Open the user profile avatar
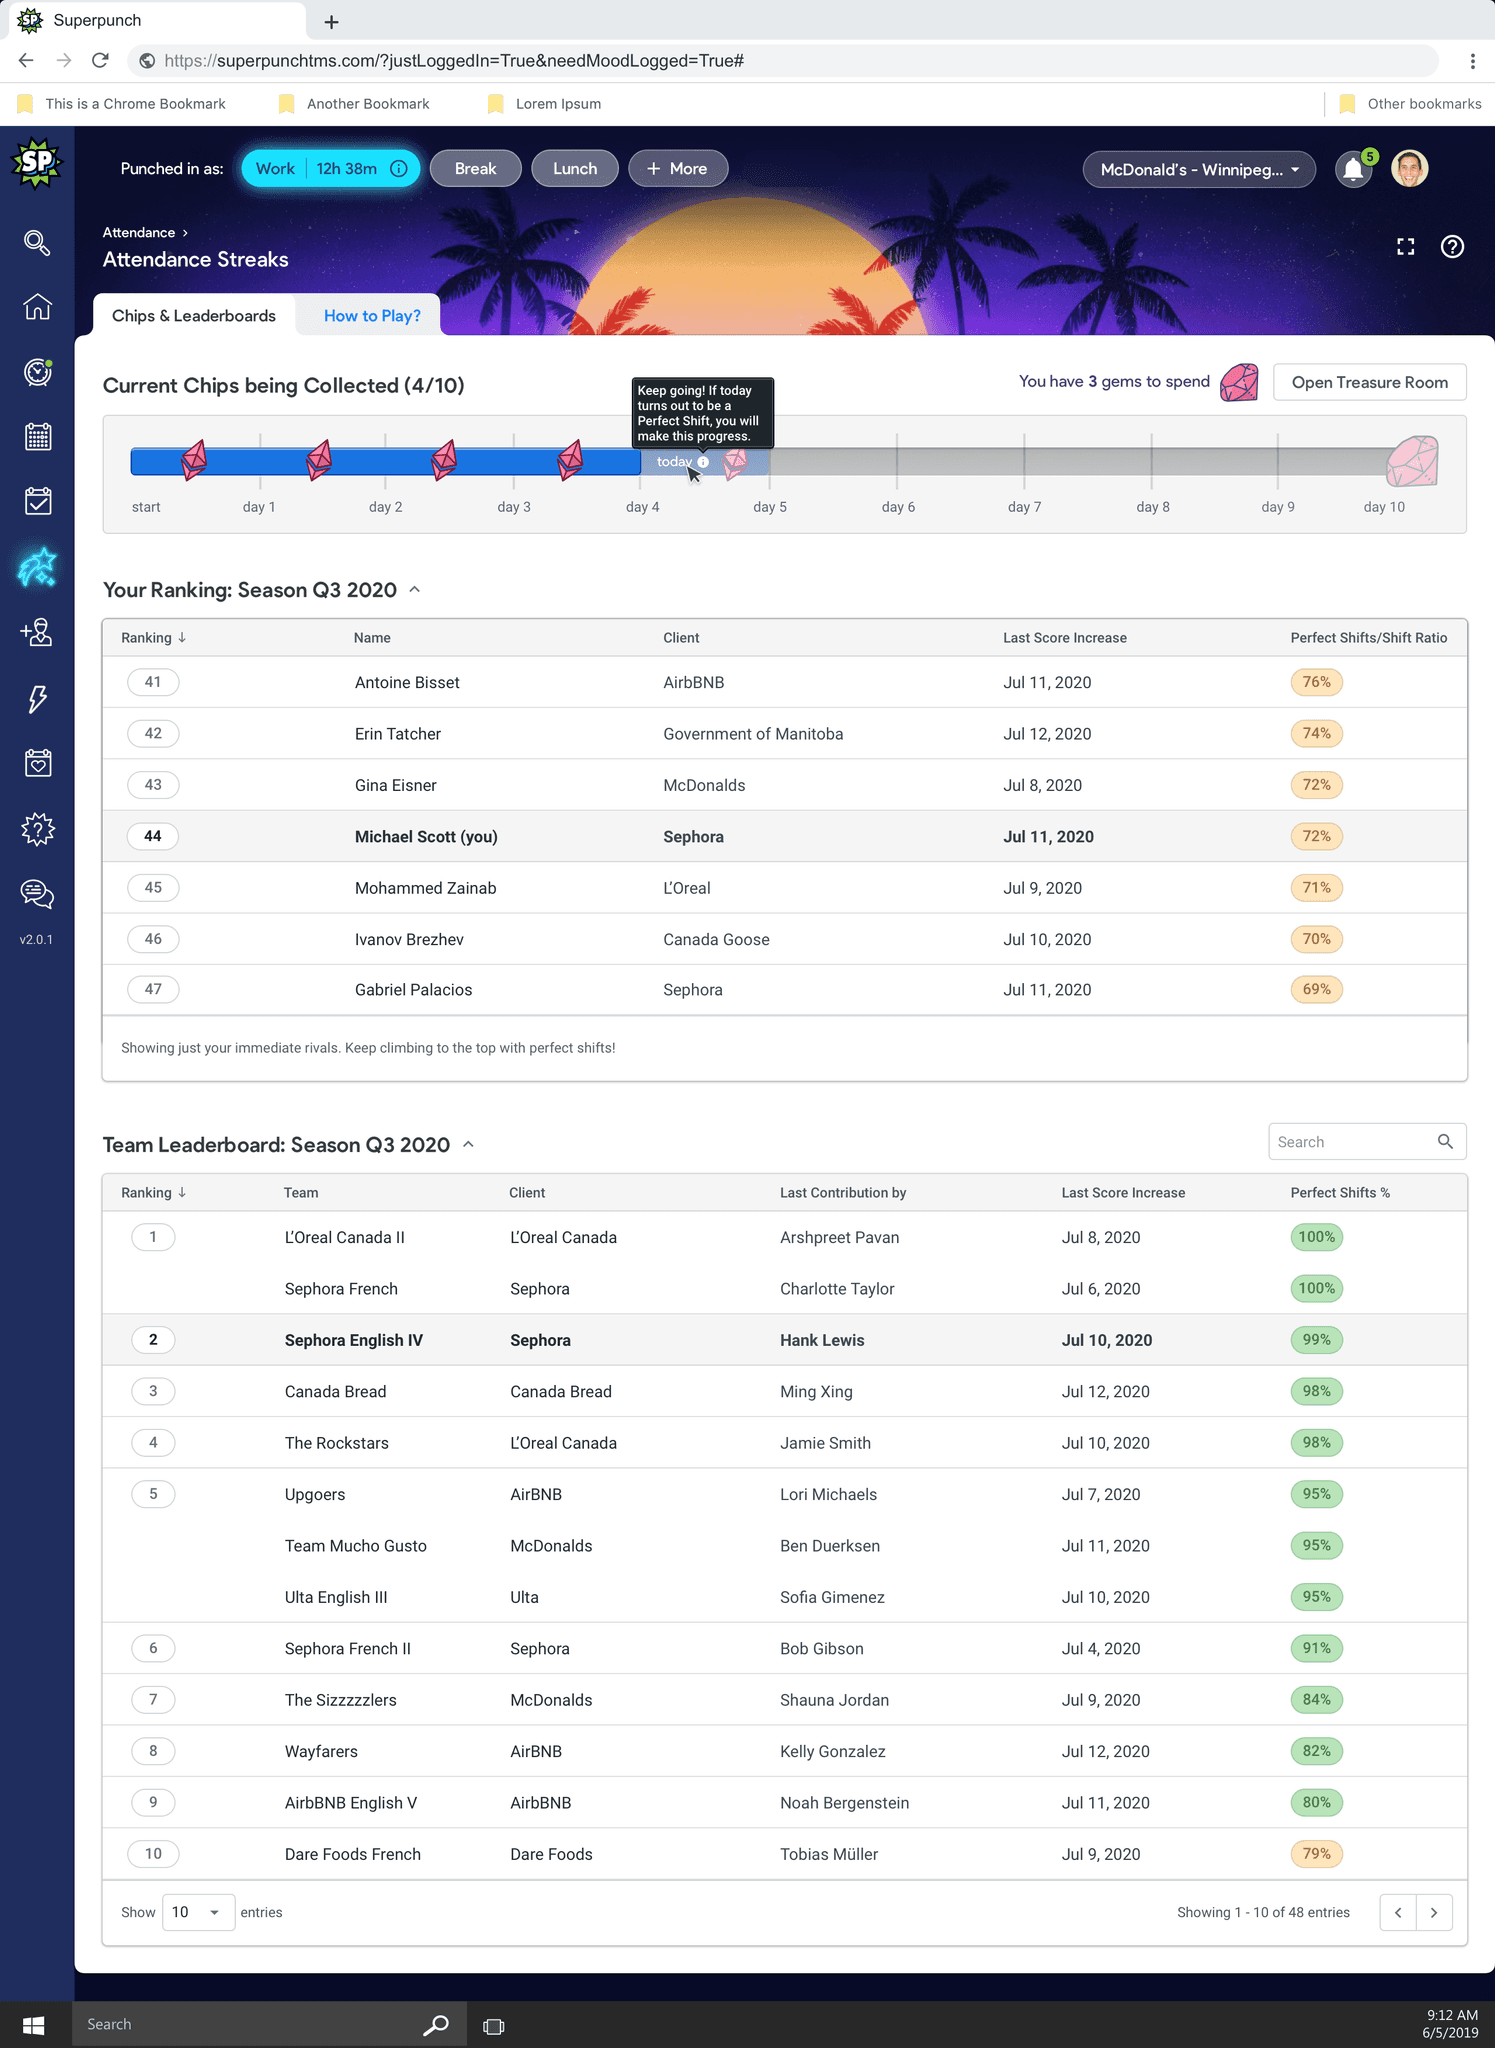 tap(1410, 169)
